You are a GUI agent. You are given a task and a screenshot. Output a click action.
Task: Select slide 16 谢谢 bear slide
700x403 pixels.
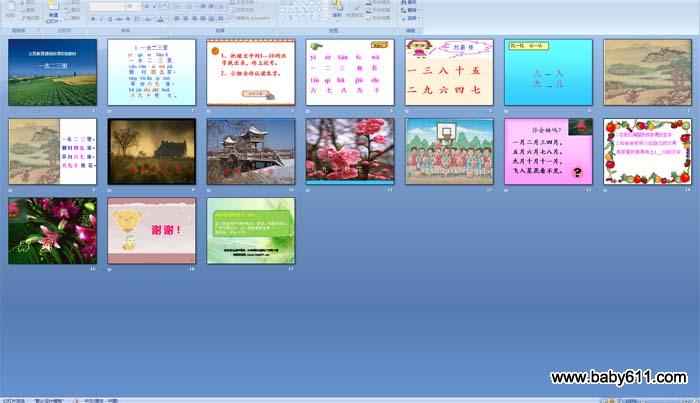(x=152, y=231)
